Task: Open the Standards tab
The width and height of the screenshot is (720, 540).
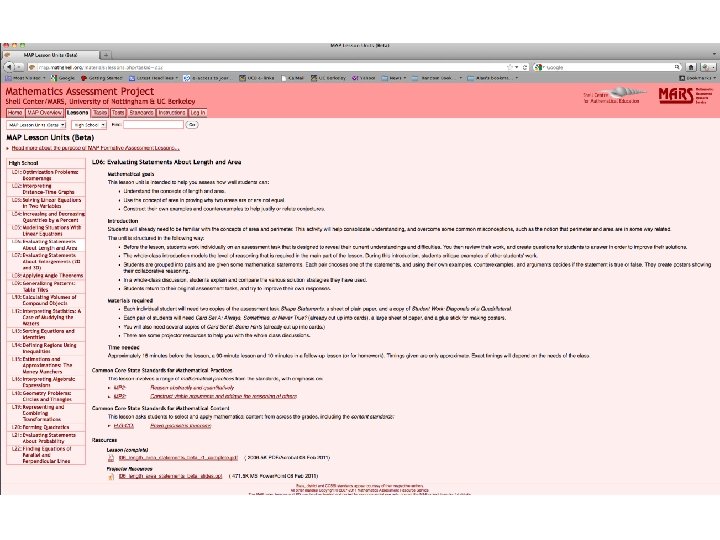Action: pyautogui.click(x=141, y=112)
